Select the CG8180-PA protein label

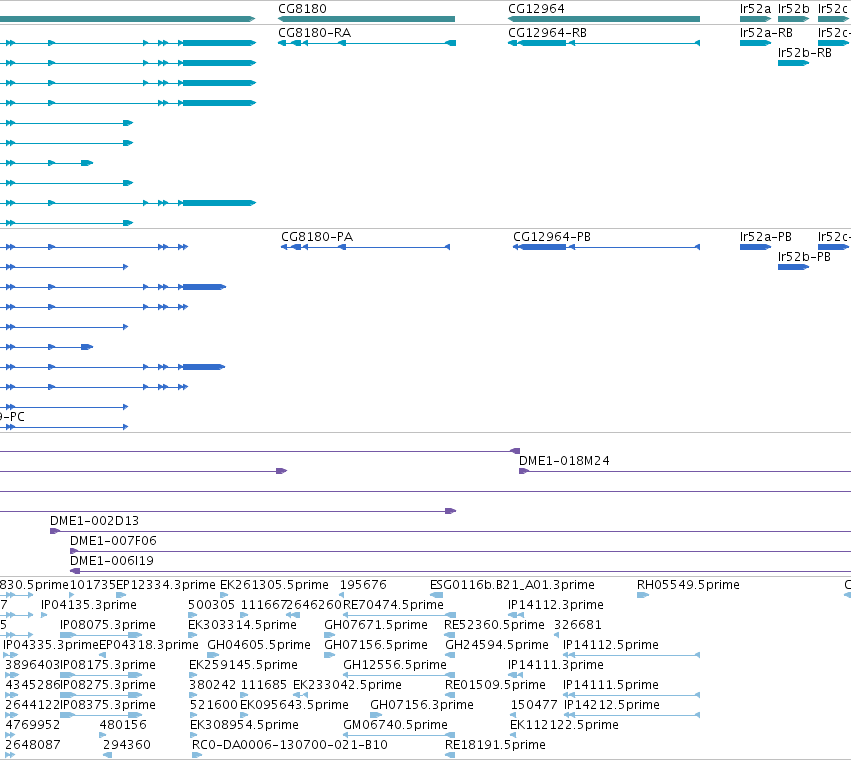click(317, 237)
